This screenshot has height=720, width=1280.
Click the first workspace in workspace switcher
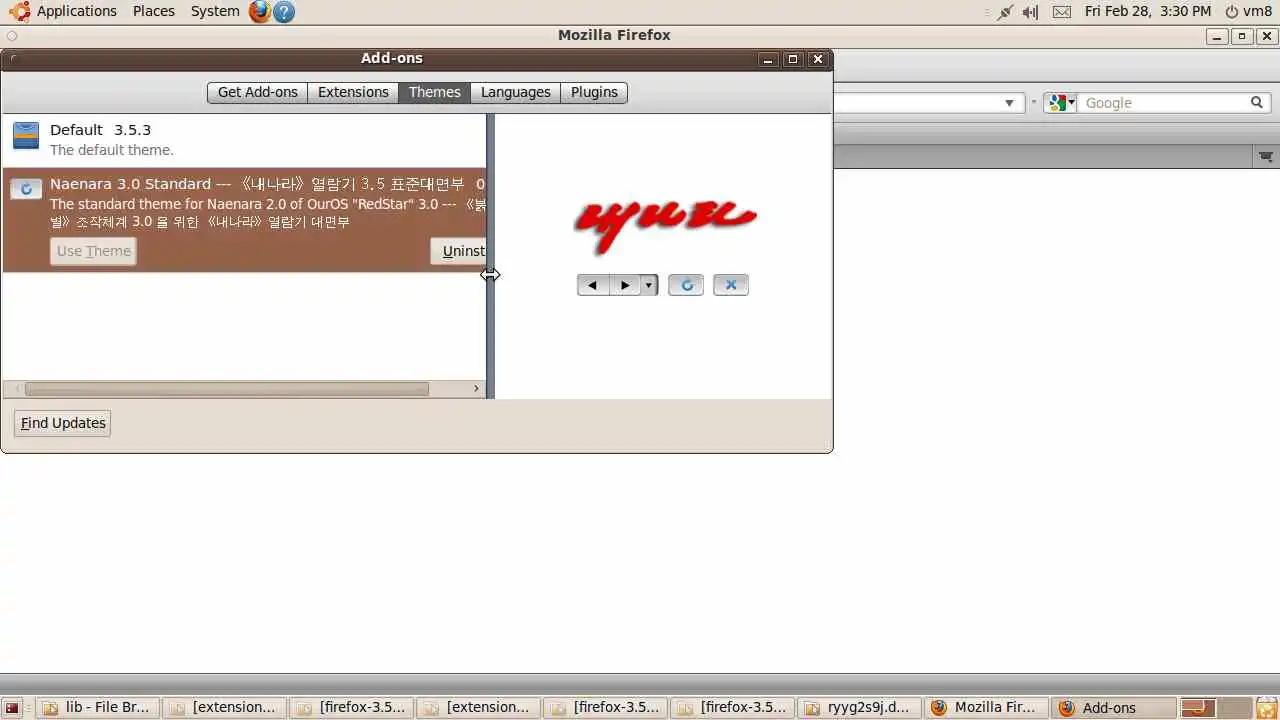click(1199, 708)
